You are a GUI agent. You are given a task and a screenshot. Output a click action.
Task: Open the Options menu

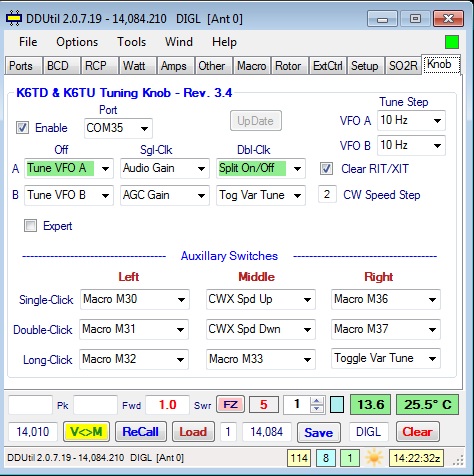(77, 42)
